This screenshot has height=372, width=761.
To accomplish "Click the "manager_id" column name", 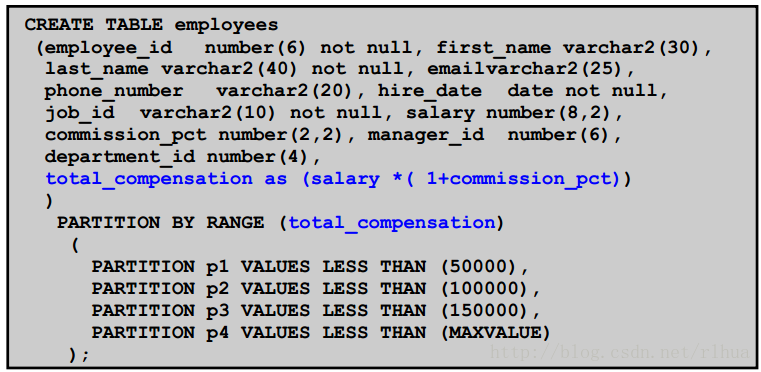I will coord(426,135).
